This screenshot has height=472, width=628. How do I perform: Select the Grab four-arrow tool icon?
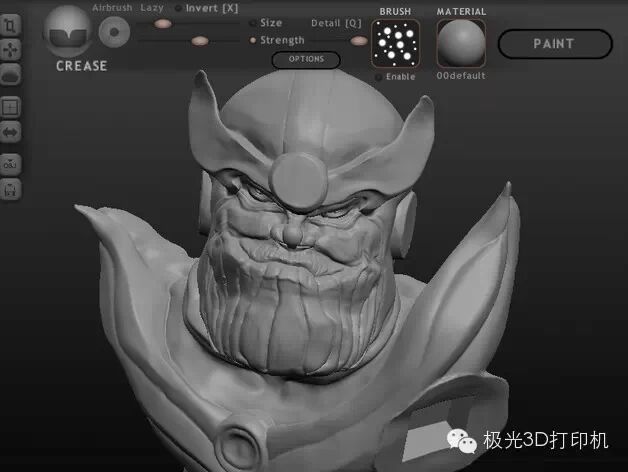click(10, 50)
